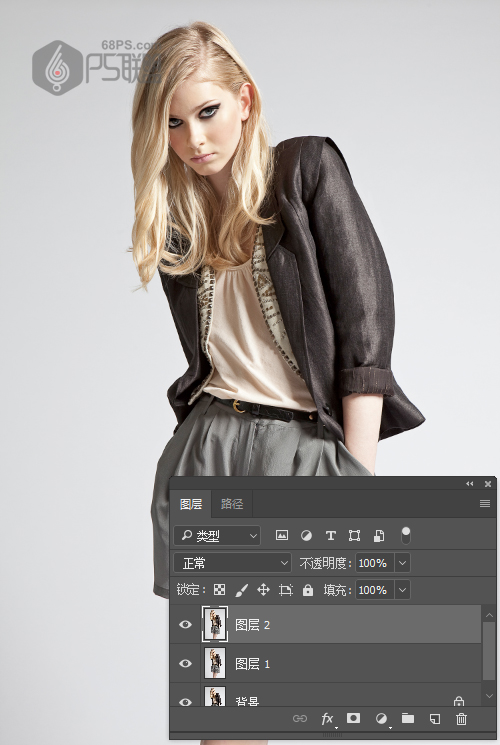Create new group folder icon

tap(408, 718)
